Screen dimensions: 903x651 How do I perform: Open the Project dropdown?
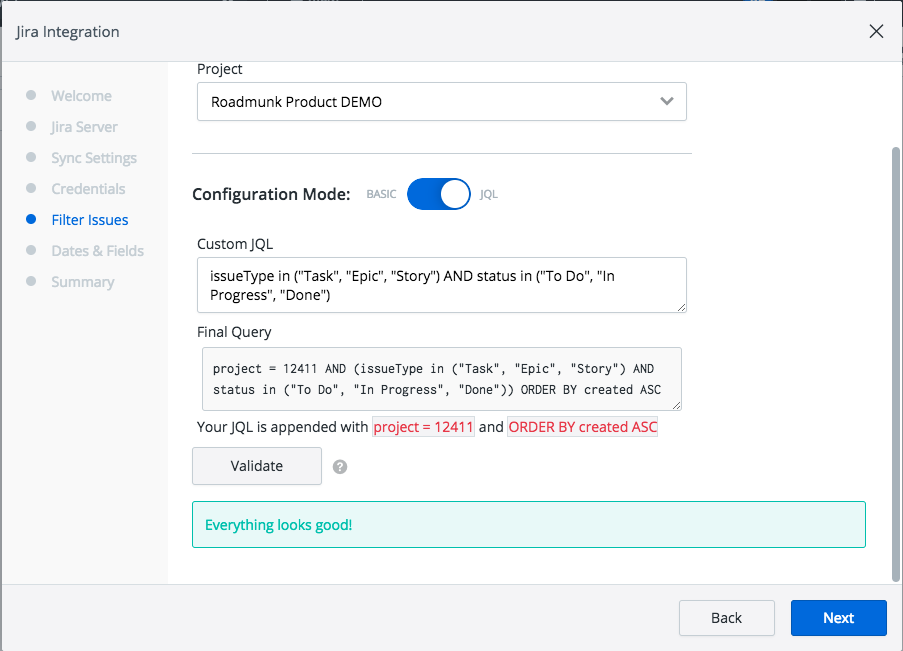click(x=441, y=102)
